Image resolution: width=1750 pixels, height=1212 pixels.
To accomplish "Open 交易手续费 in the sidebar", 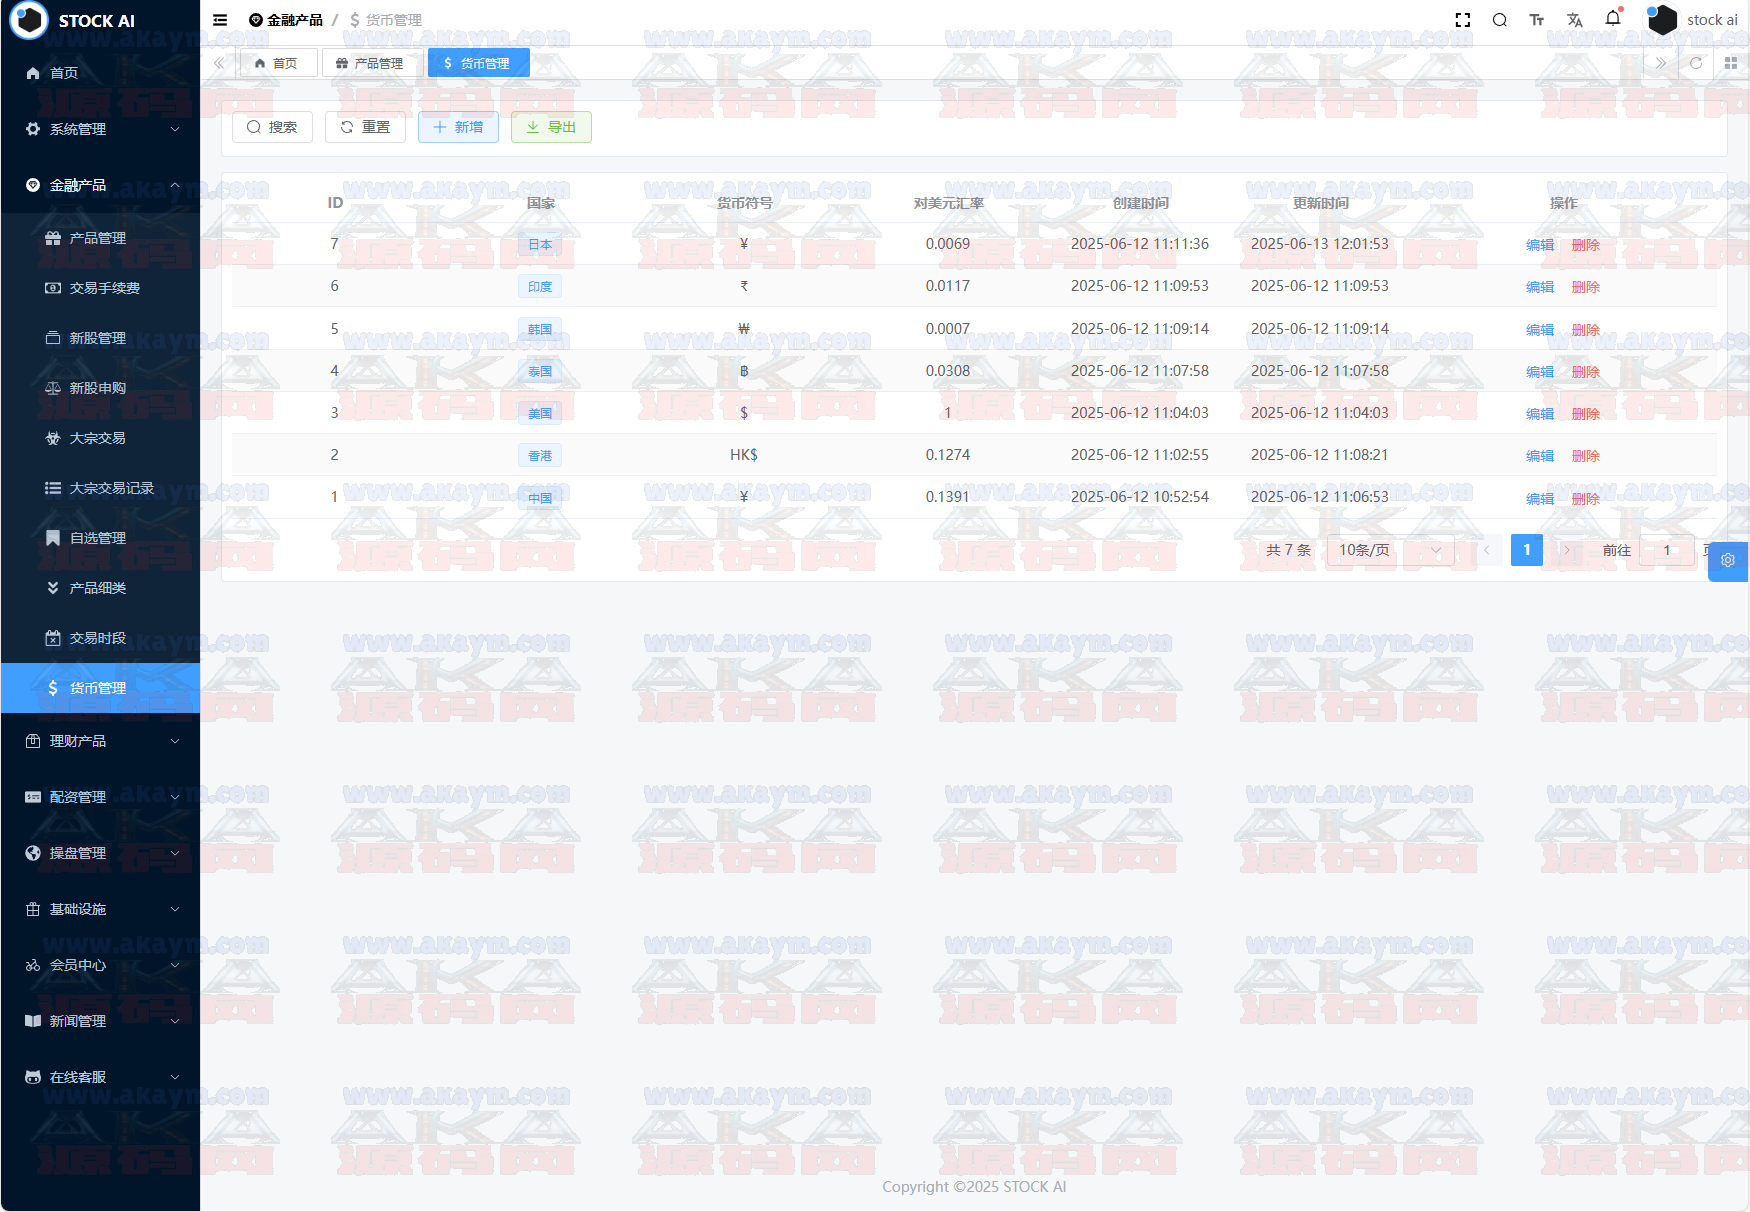I will [104, 288].
